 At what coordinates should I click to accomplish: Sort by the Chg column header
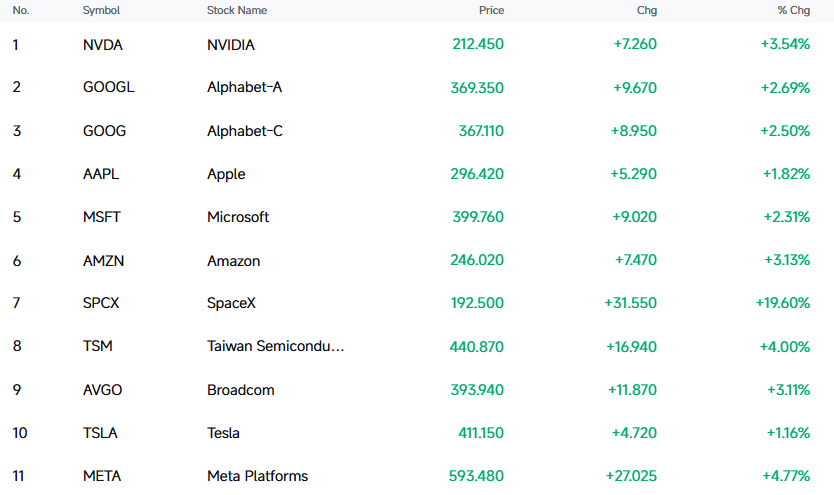point(647,11)
